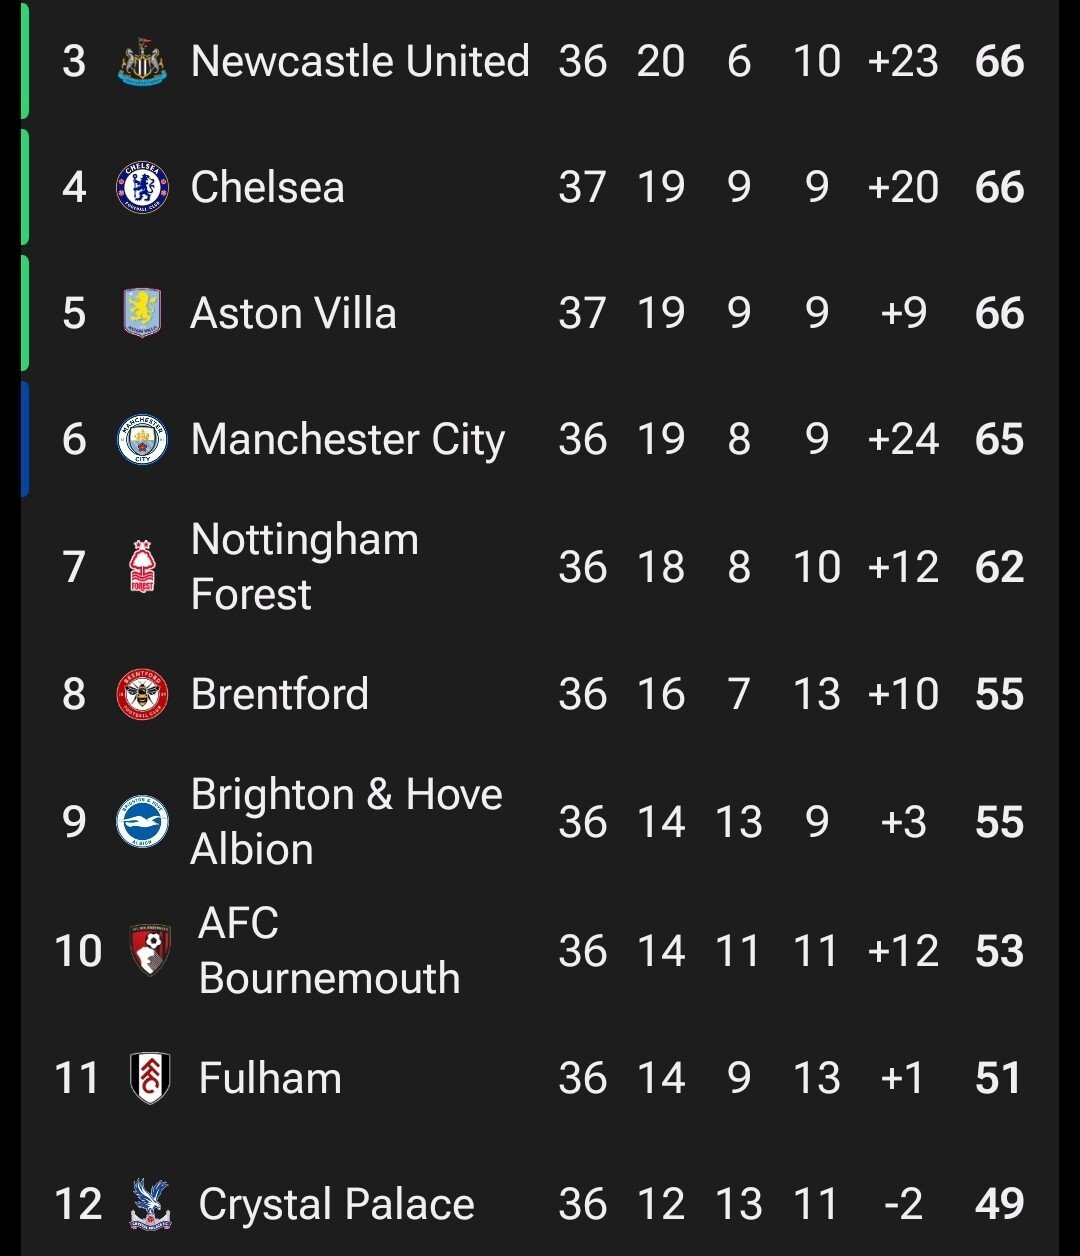Tap Manchester City's +24 goal difference
The width and height of the screenshot is (1080, 1256).
[903, 439]
